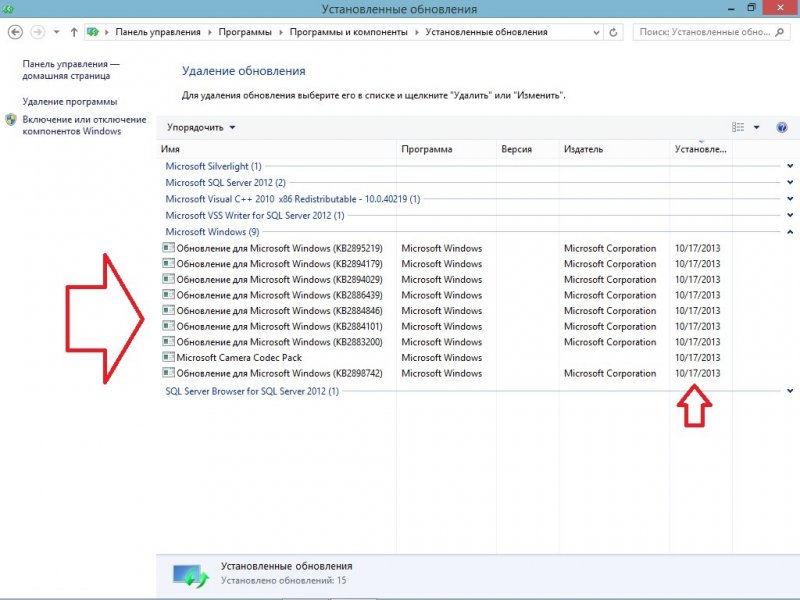Screen dimensions: 800x600
Task: Click the Microsoft Silverlight (1) group title
Action: tap(213, 166)
